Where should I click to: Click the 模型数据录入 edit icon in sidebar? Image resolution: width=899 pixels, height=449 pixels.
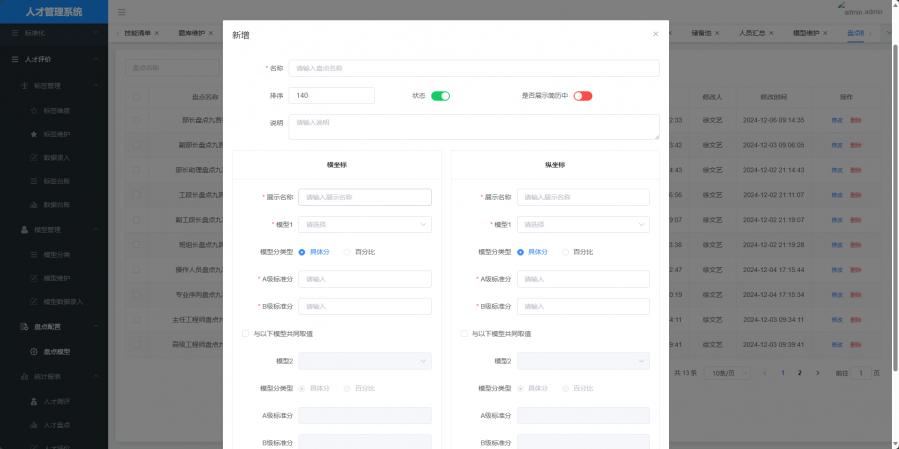(33, 301)
